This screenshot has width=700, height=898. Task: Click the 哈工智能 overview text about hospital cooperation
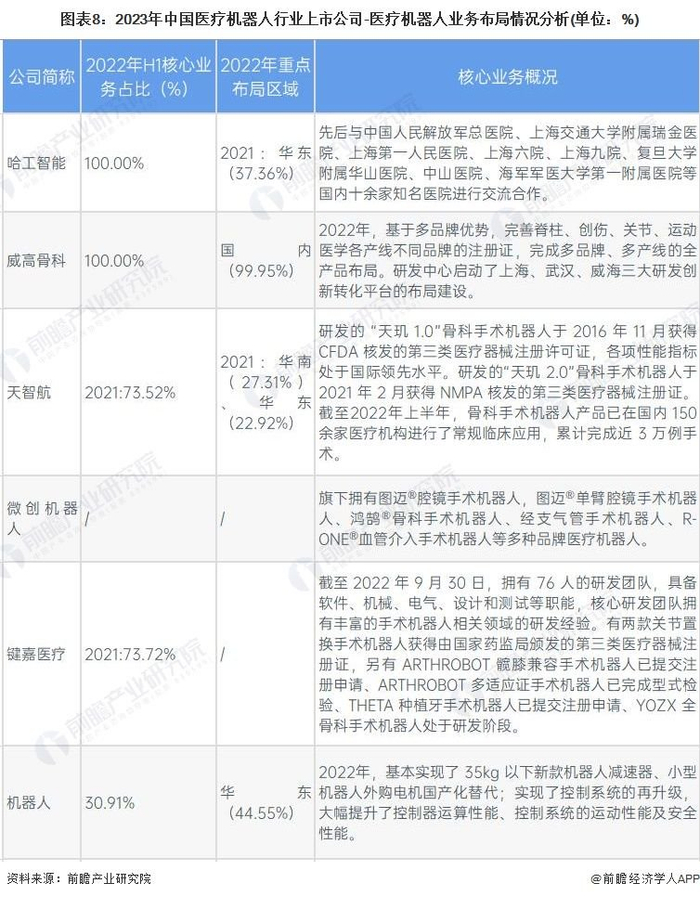tap(508, 163)
